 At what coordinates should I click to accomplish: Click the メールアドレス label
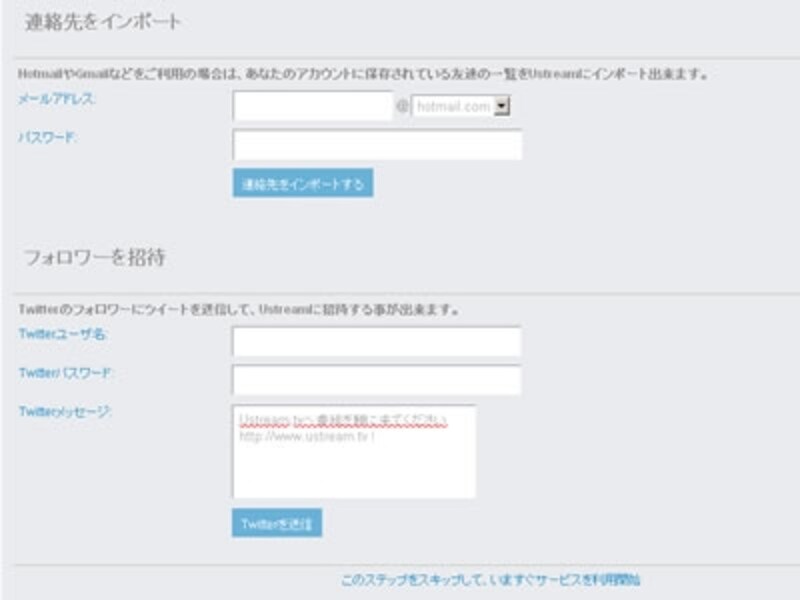tap(57, 99)
